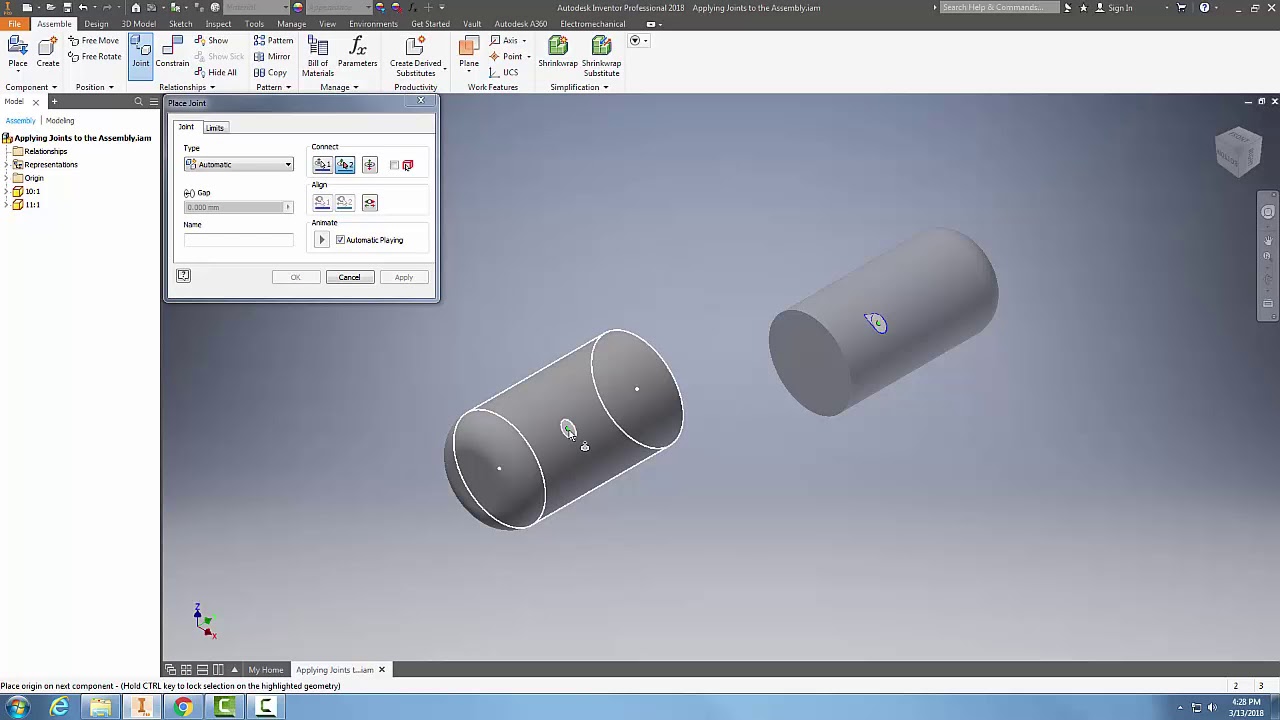Expand the Relationships panel dropdown
This screenshot has height=720, width=1280.
click(x=187, y=87)
